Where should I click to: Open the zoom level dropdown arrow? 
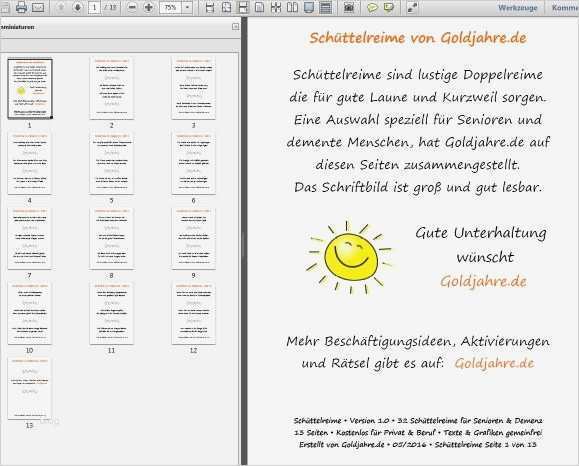[187, 7]
